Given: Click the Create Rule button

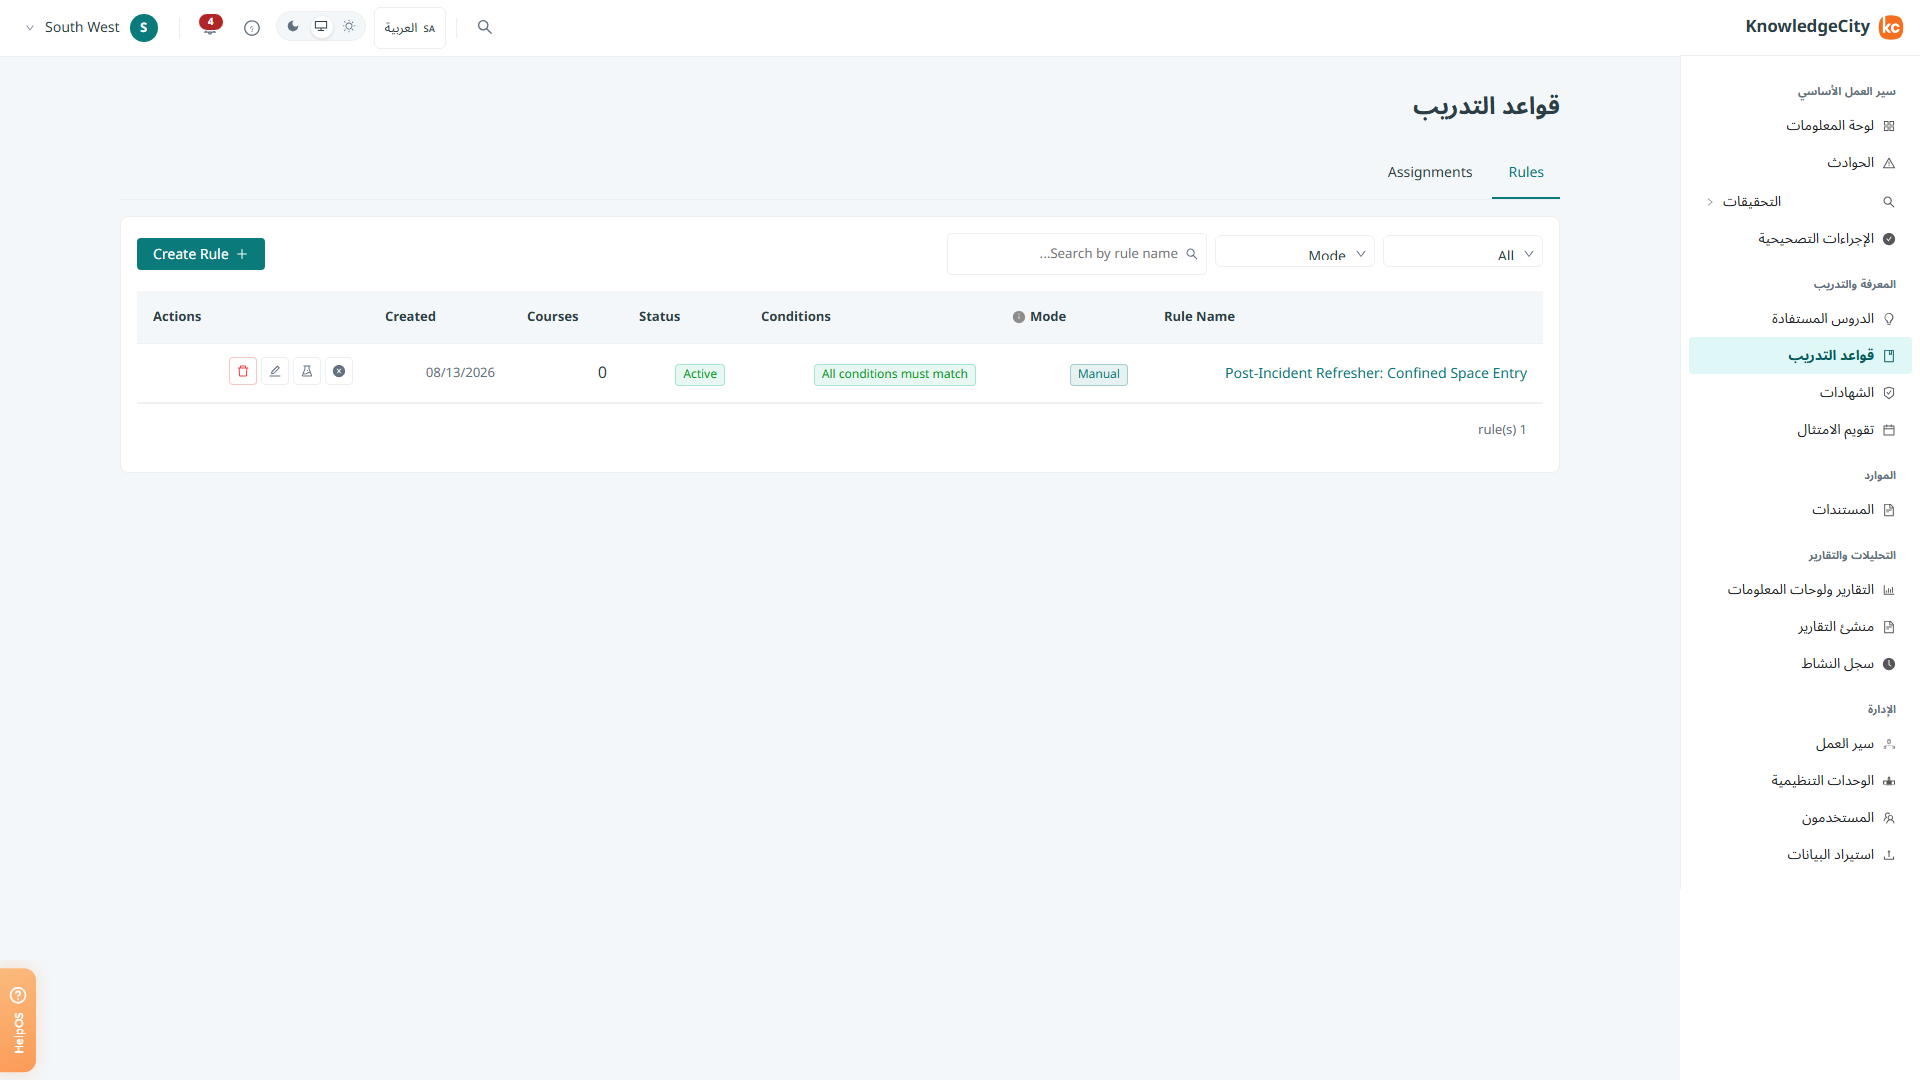Looking at the screenshot, I should coord(201,254).
